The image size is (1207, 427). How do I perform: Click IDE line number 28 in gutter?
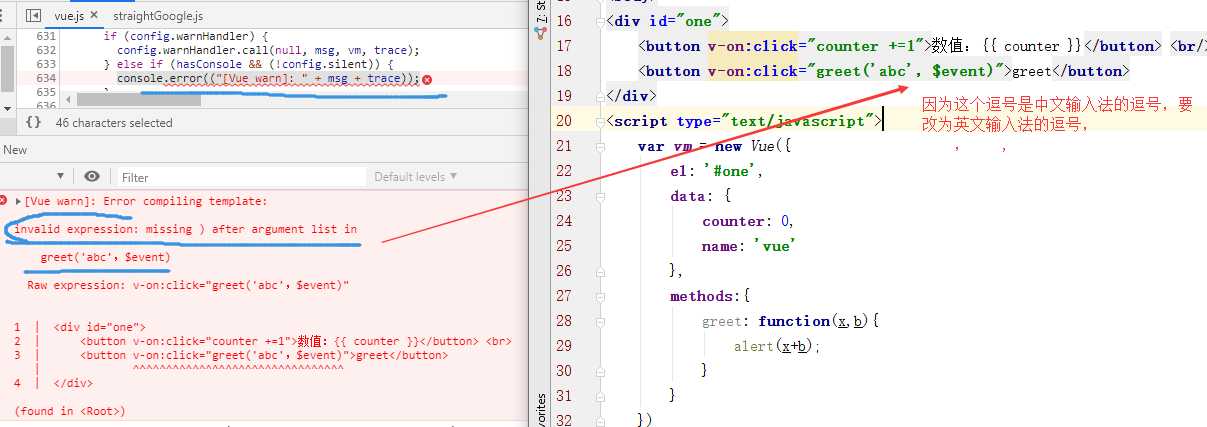[563, 321]
